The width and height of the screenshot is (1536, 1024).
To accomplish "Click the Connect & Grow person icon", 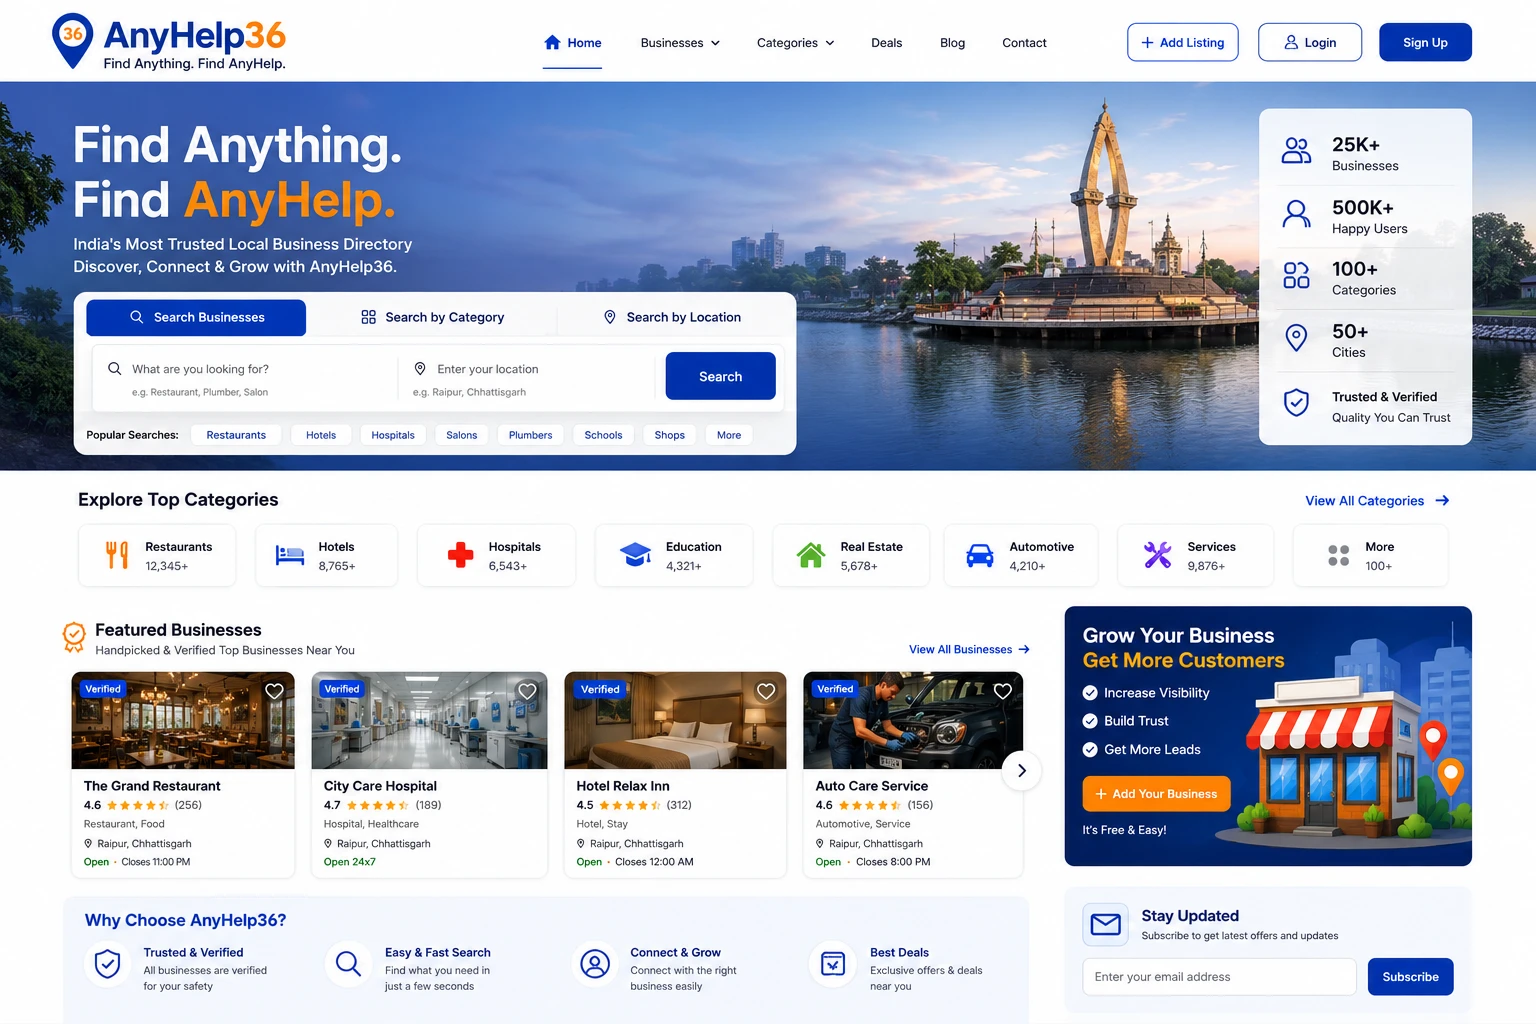I will coord(595,964).
